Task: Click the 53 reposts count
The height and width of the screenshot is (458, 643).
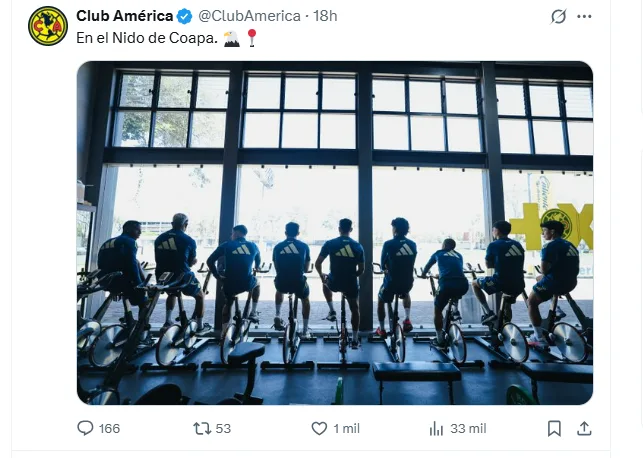Action: 223,428
